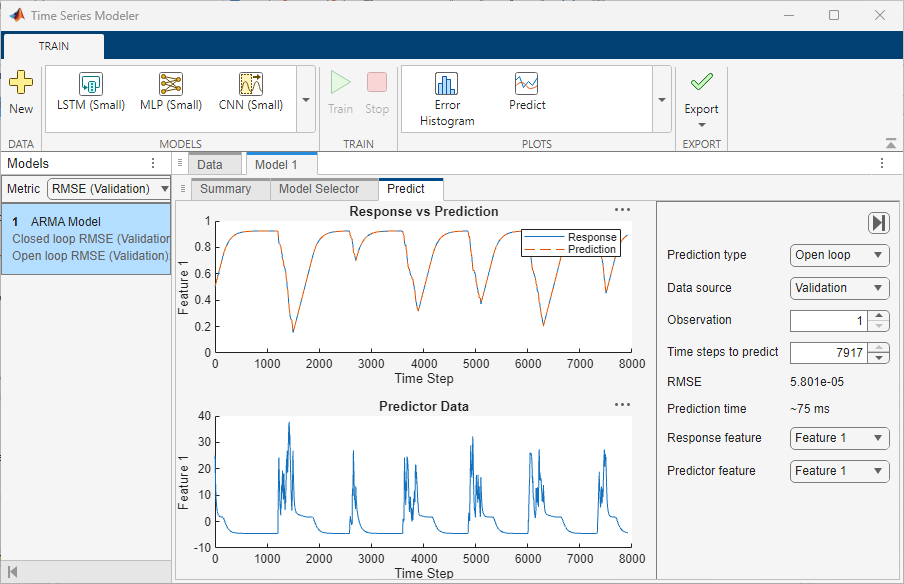Click the skip-to-last-observation icon
This screenshot has height=584, width=904.
(x=878, y=223)
